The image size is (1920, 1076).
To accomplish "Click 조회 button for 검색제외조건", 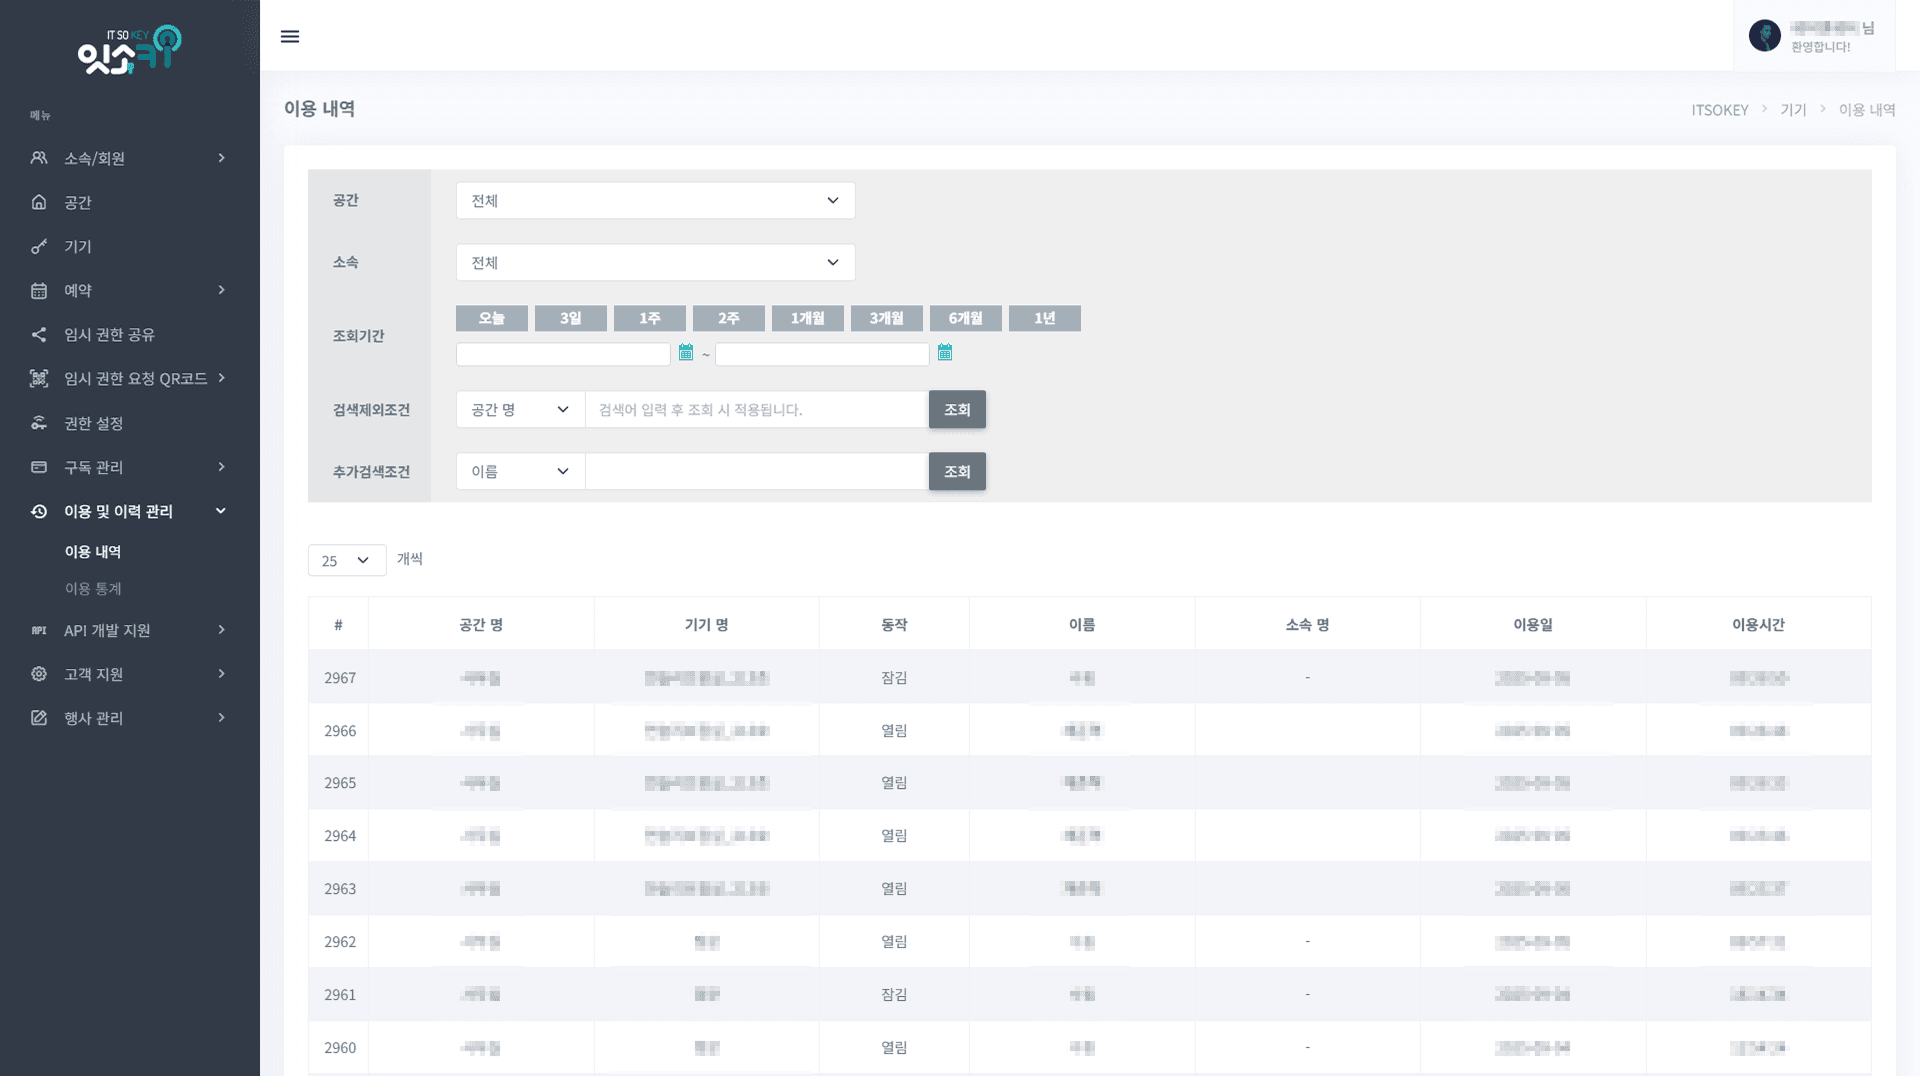I will (x=957, y=409).
